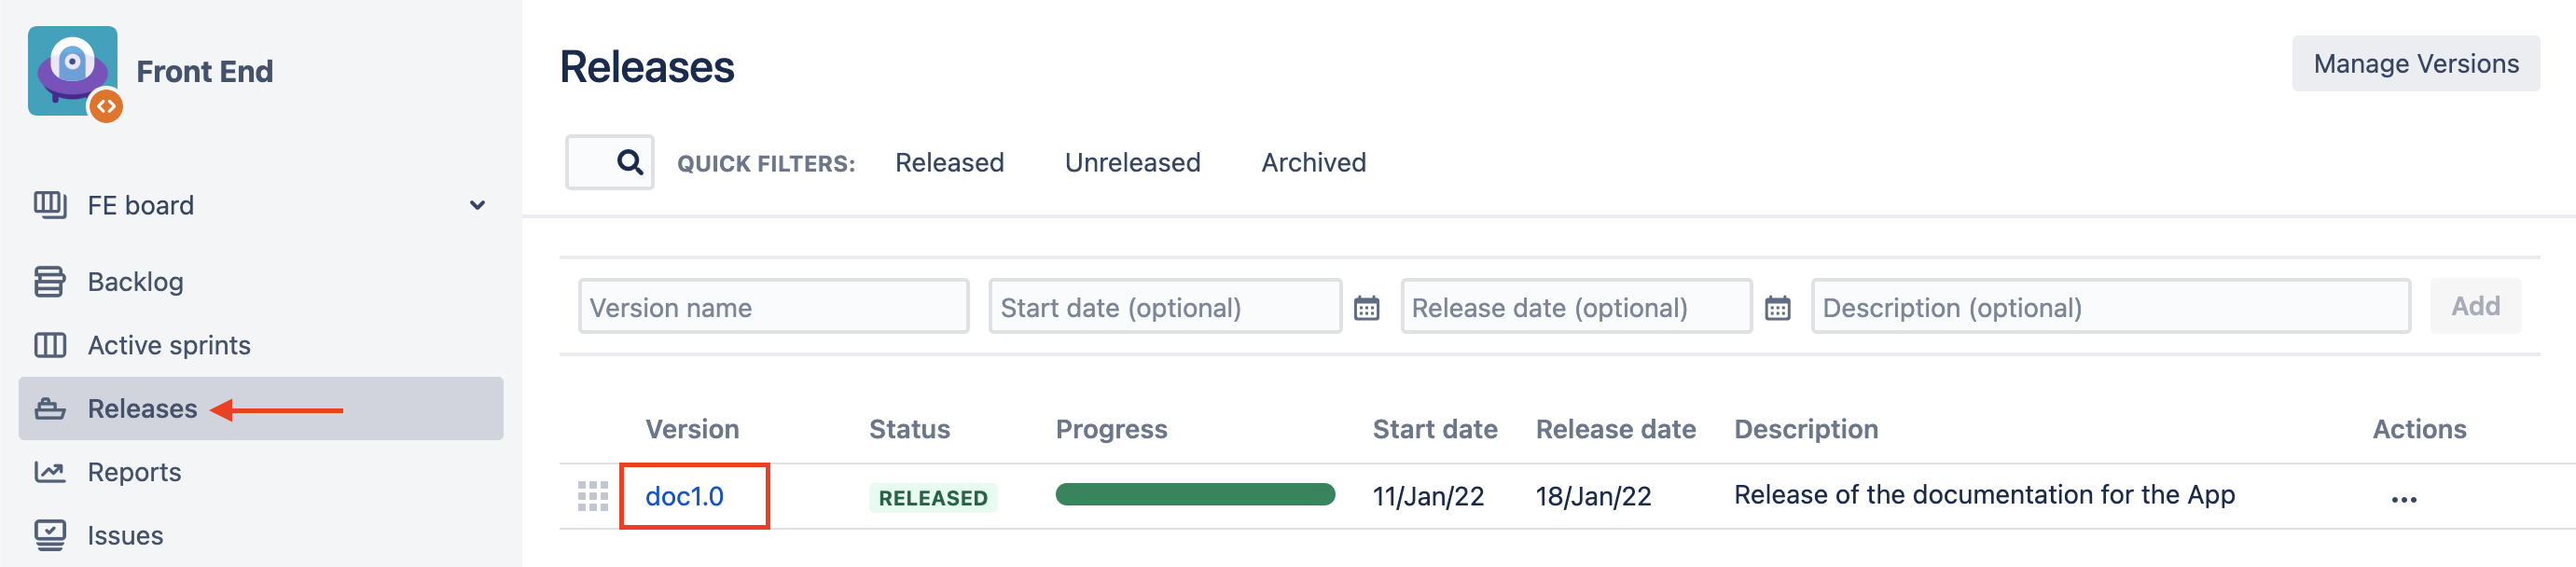Click the Manage Versions button
Screen dimensions: 2576x567
(x=2415, y=64)
